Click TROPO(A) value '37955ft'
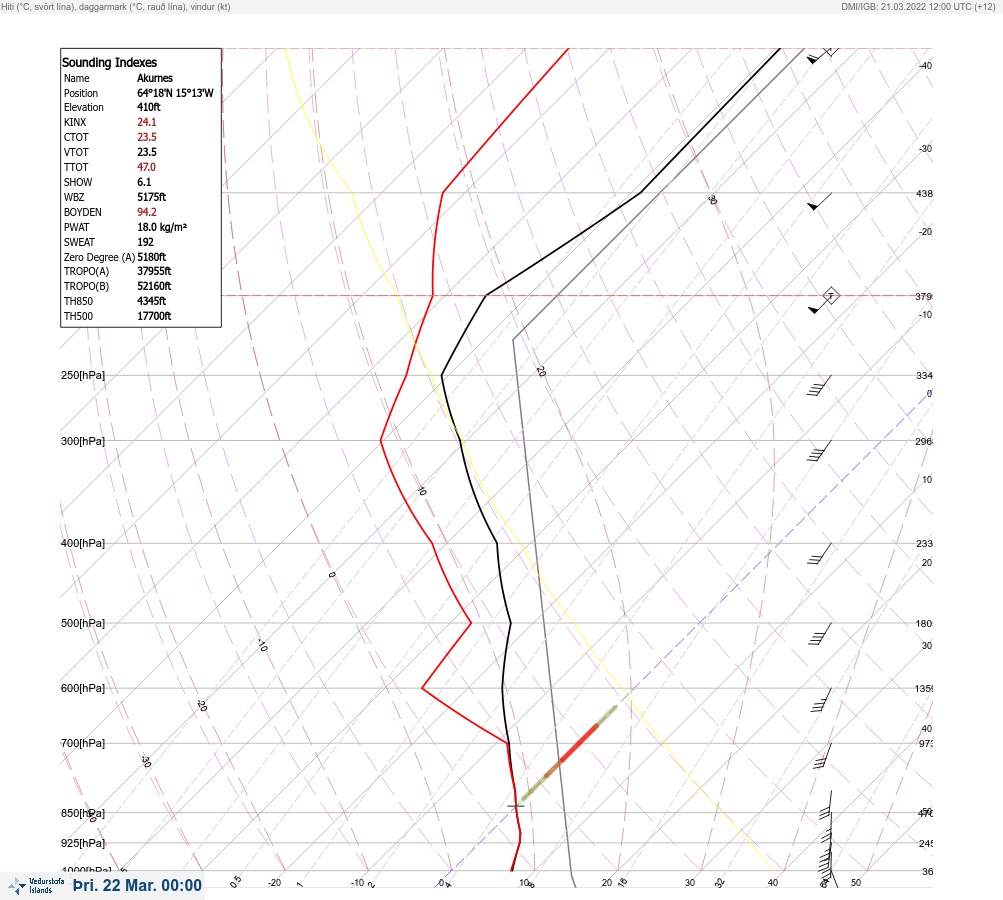 pyautogui.click(x=154, y=271)
